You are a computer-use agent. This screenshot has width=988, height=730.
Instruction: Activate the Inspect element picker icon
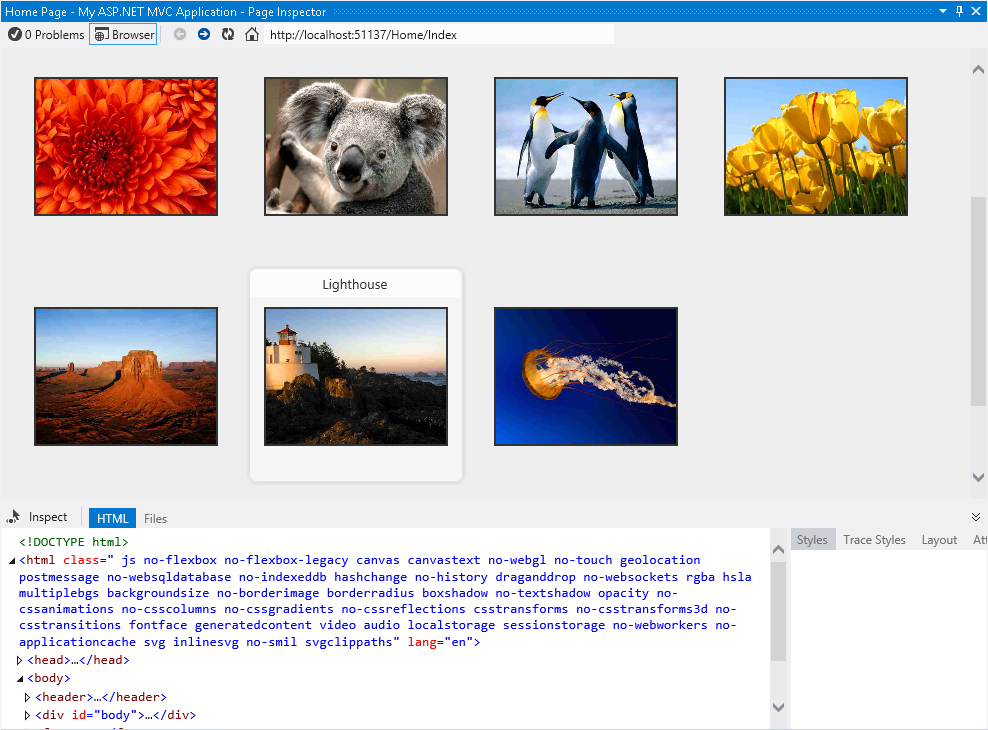coord(14,516)
